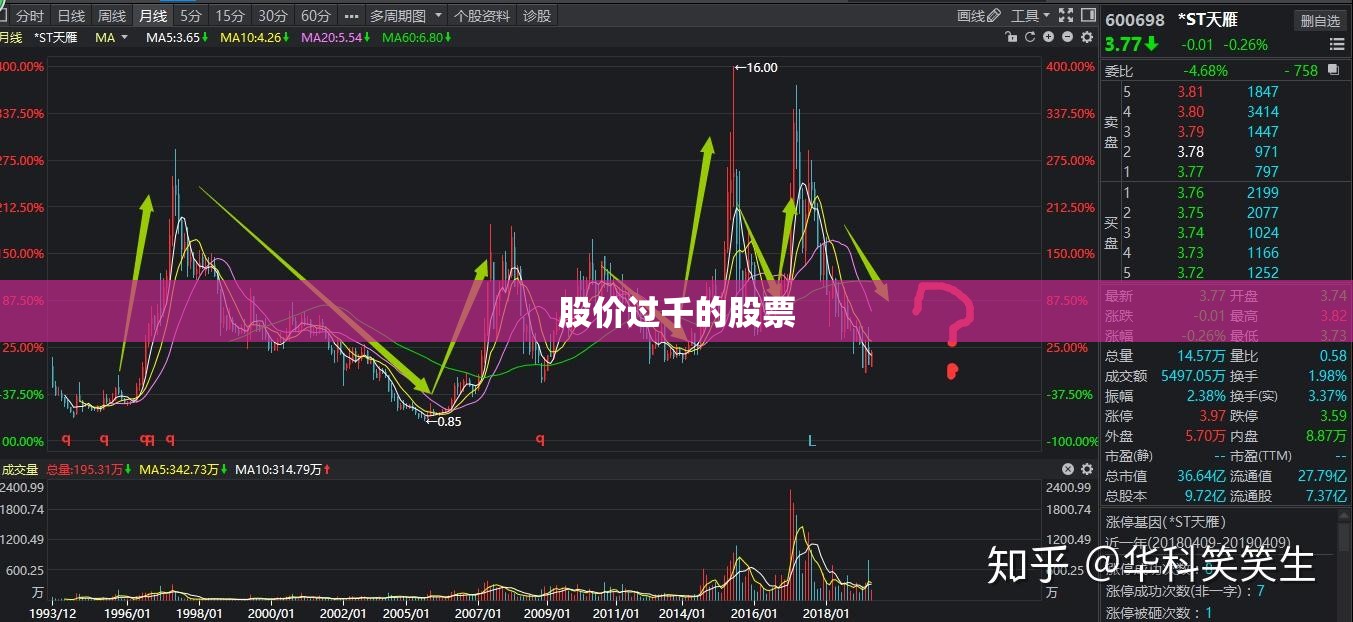Select sell level 4 price 3.80

click(1190, 112)
